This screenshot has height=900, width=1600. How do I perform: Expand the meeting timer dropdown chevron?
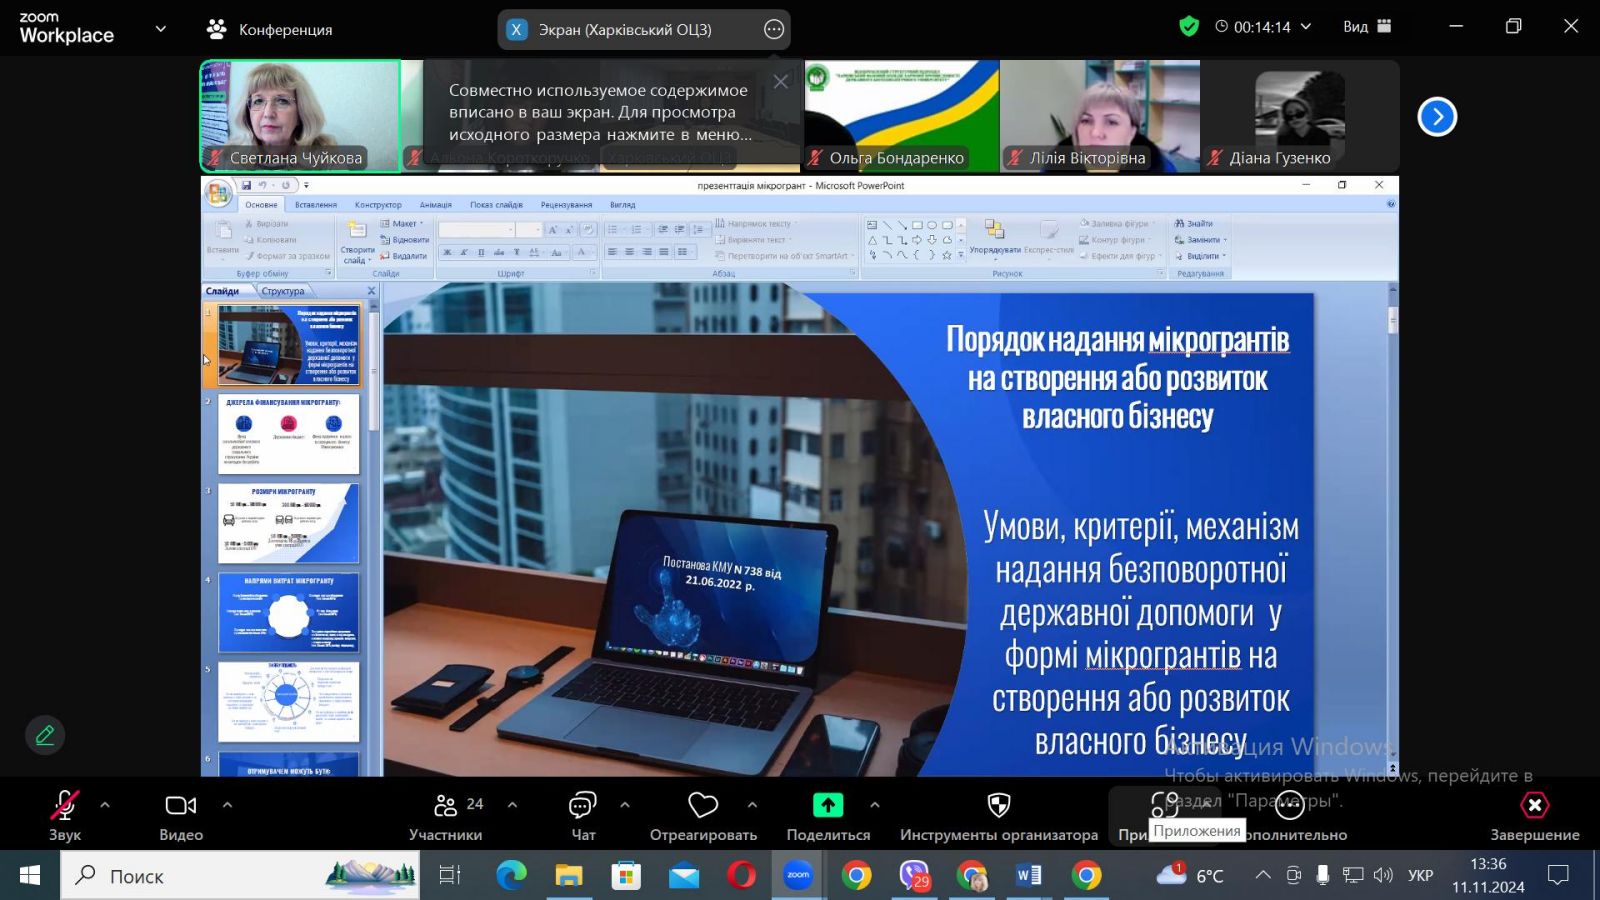[x=1306, y=27]
